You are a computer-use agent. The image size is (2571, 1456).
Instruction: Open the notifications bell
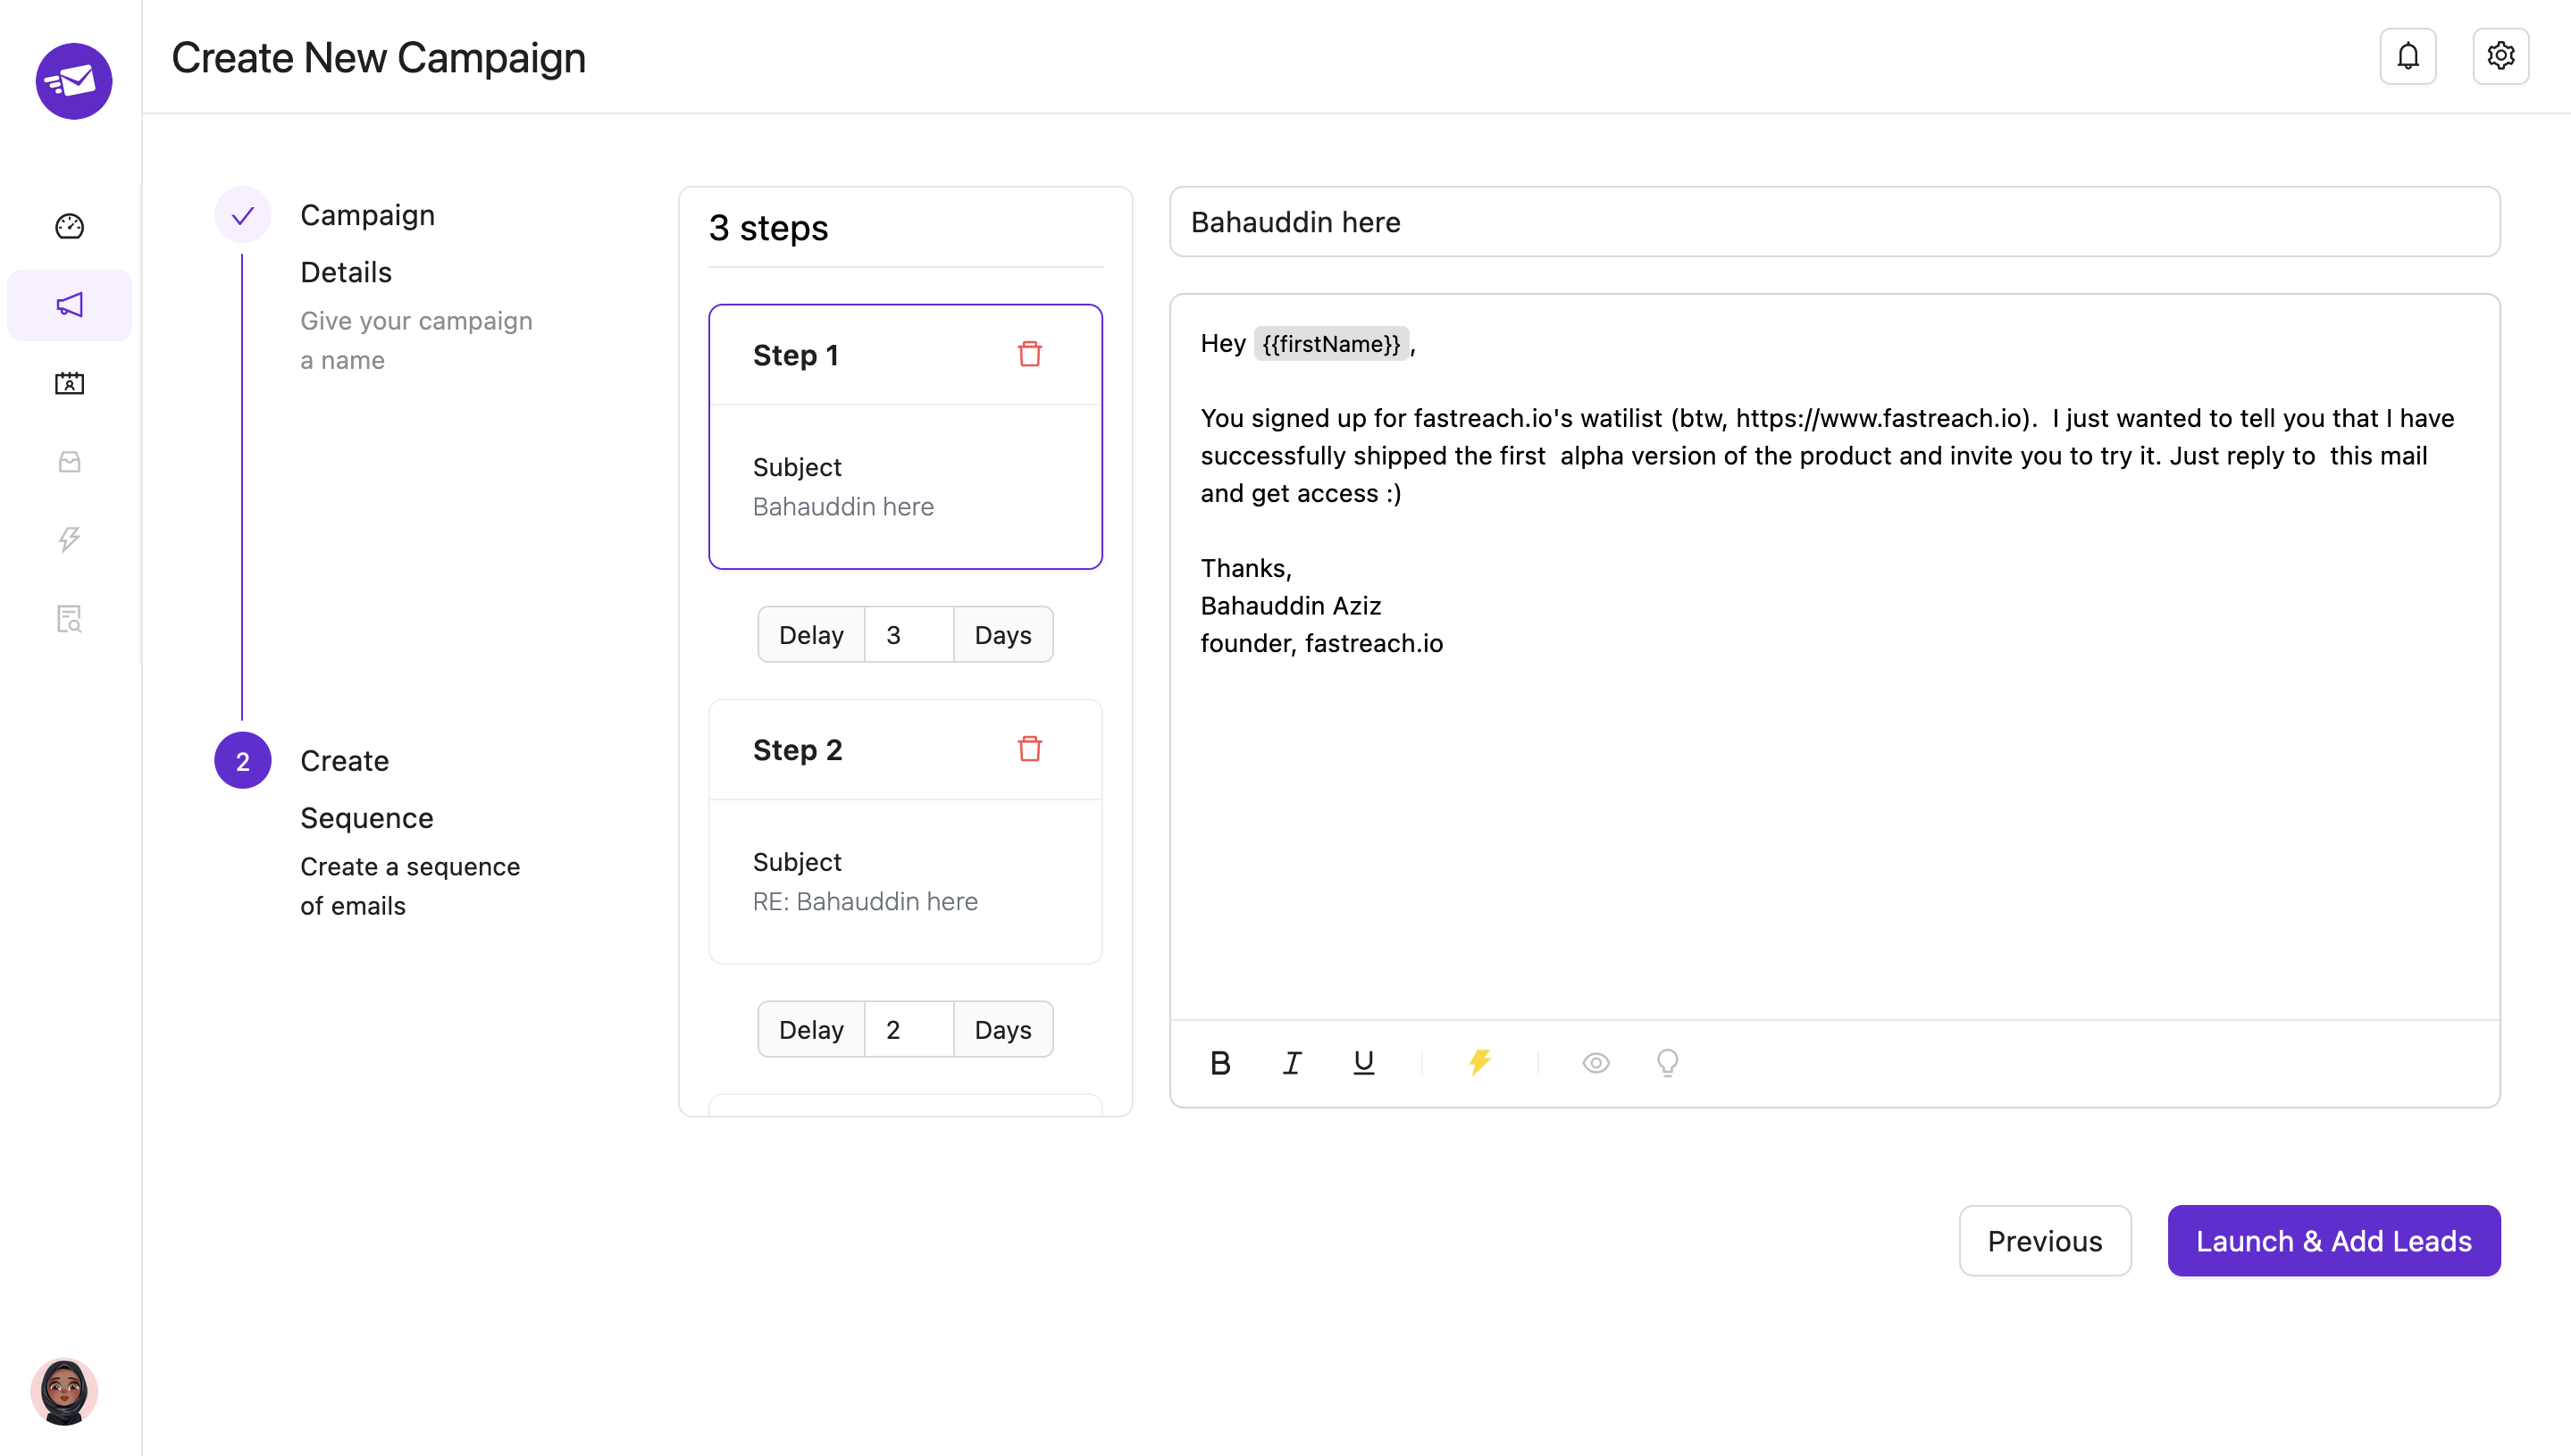tap(2407, 56)
